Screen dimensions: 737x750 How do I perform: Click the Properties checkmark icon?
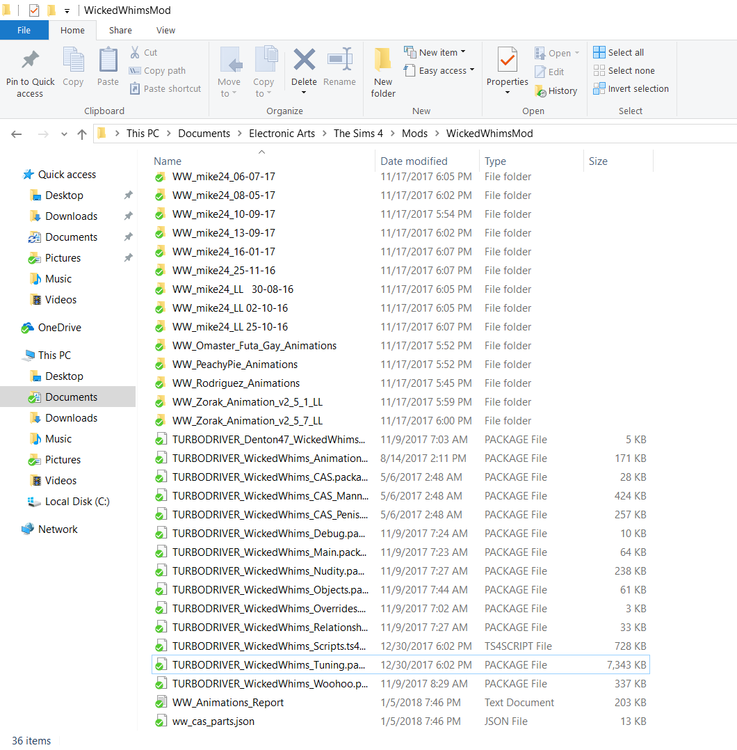(507, 60)
